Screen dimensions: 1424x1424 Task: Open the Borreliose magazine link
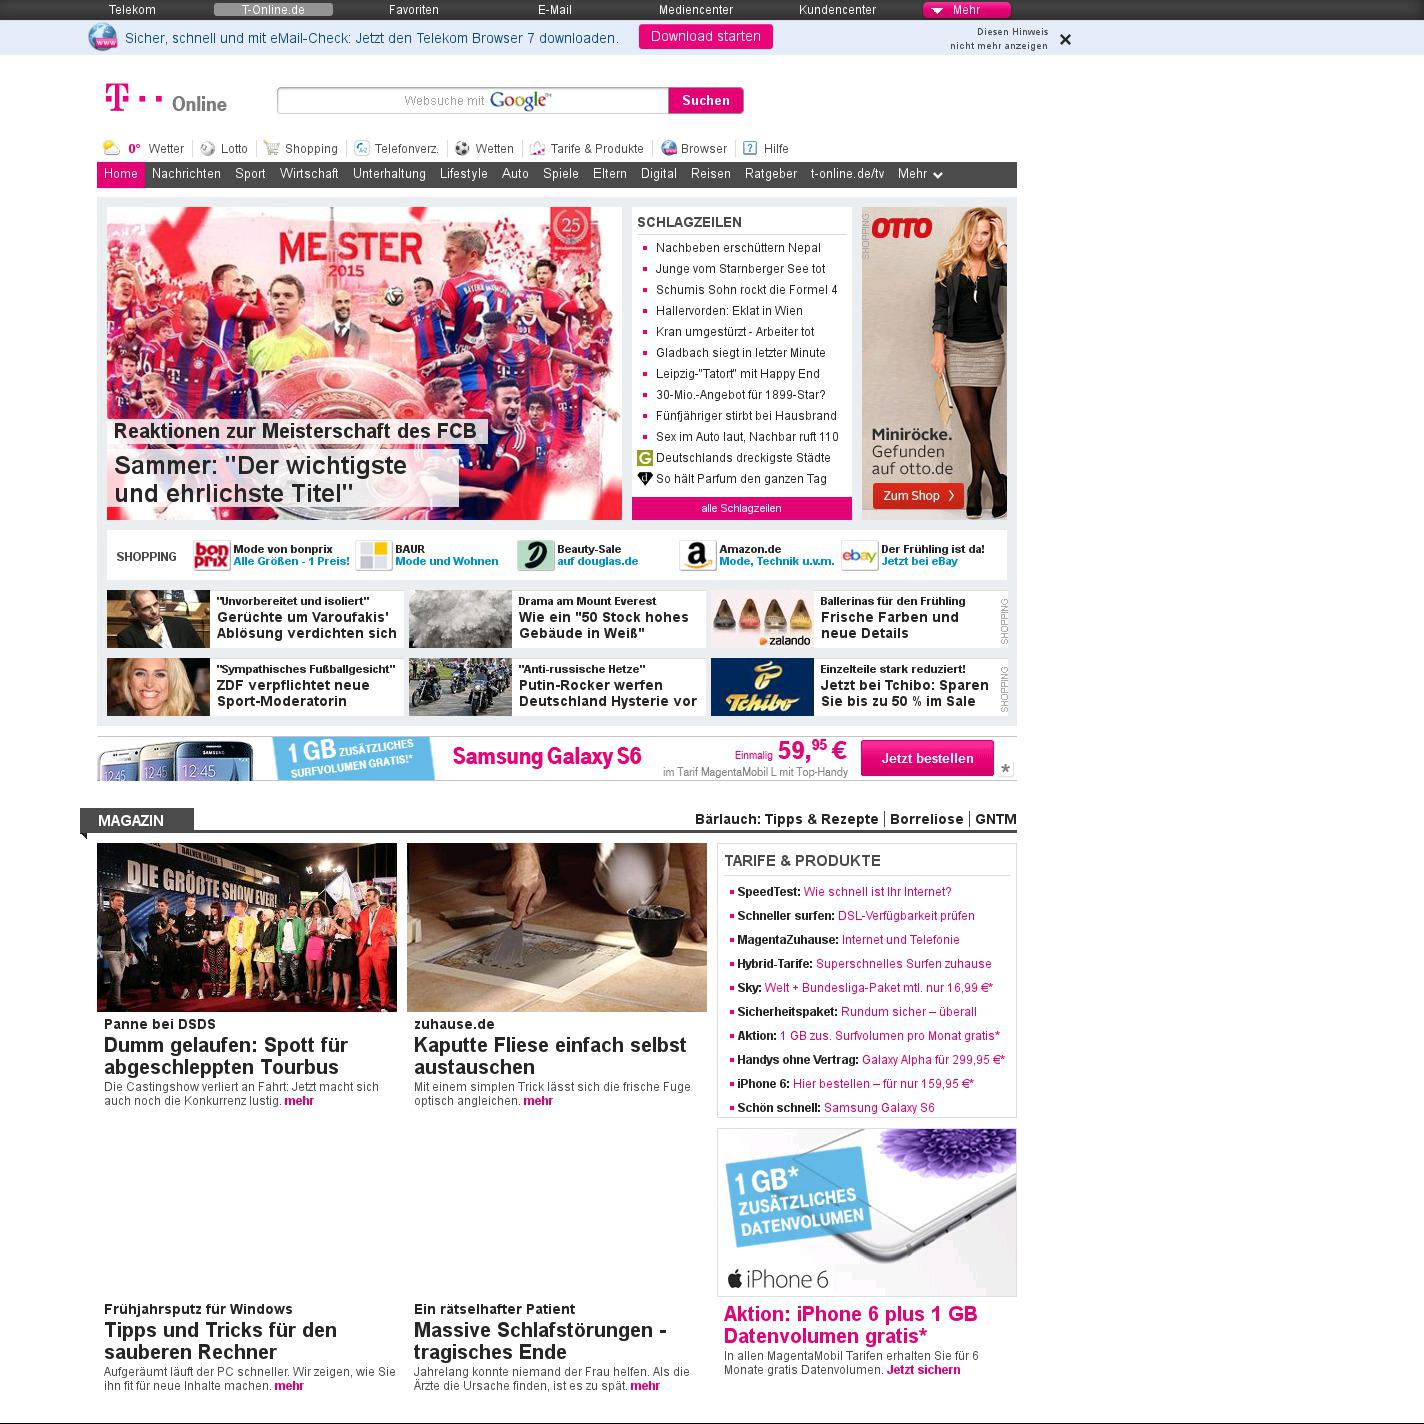click(927, 819)
